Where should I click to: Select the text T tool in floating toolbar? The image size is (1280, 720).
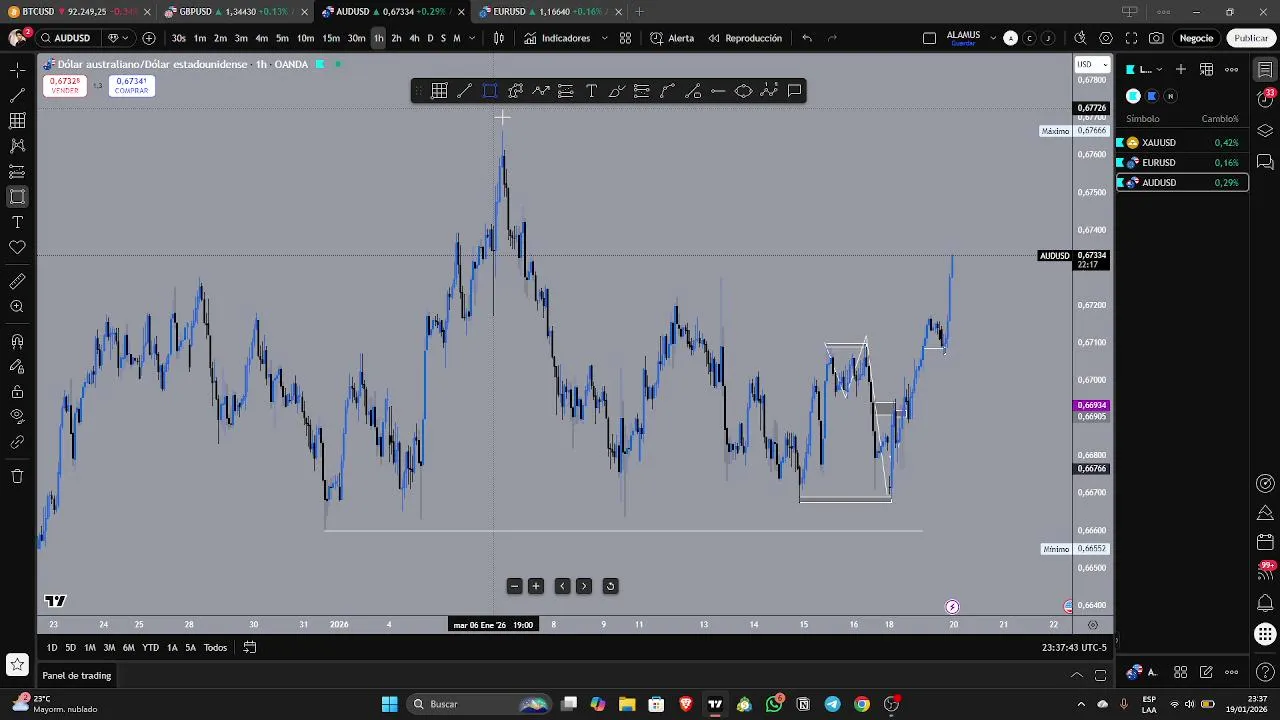591,91
